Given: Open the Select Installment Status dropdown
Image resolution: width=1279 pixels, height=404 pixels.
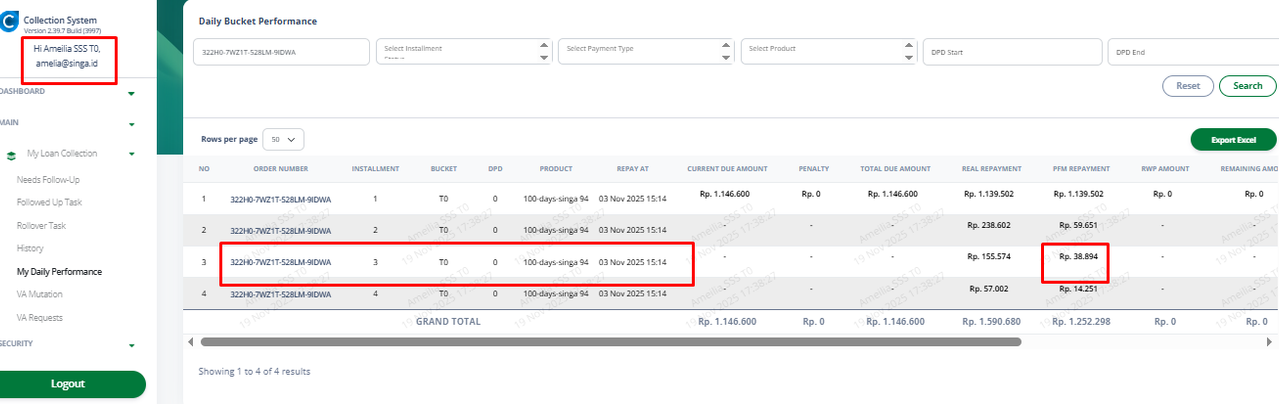Looking at the screenshot, I should pyautogui.click(x=464, y=51).
